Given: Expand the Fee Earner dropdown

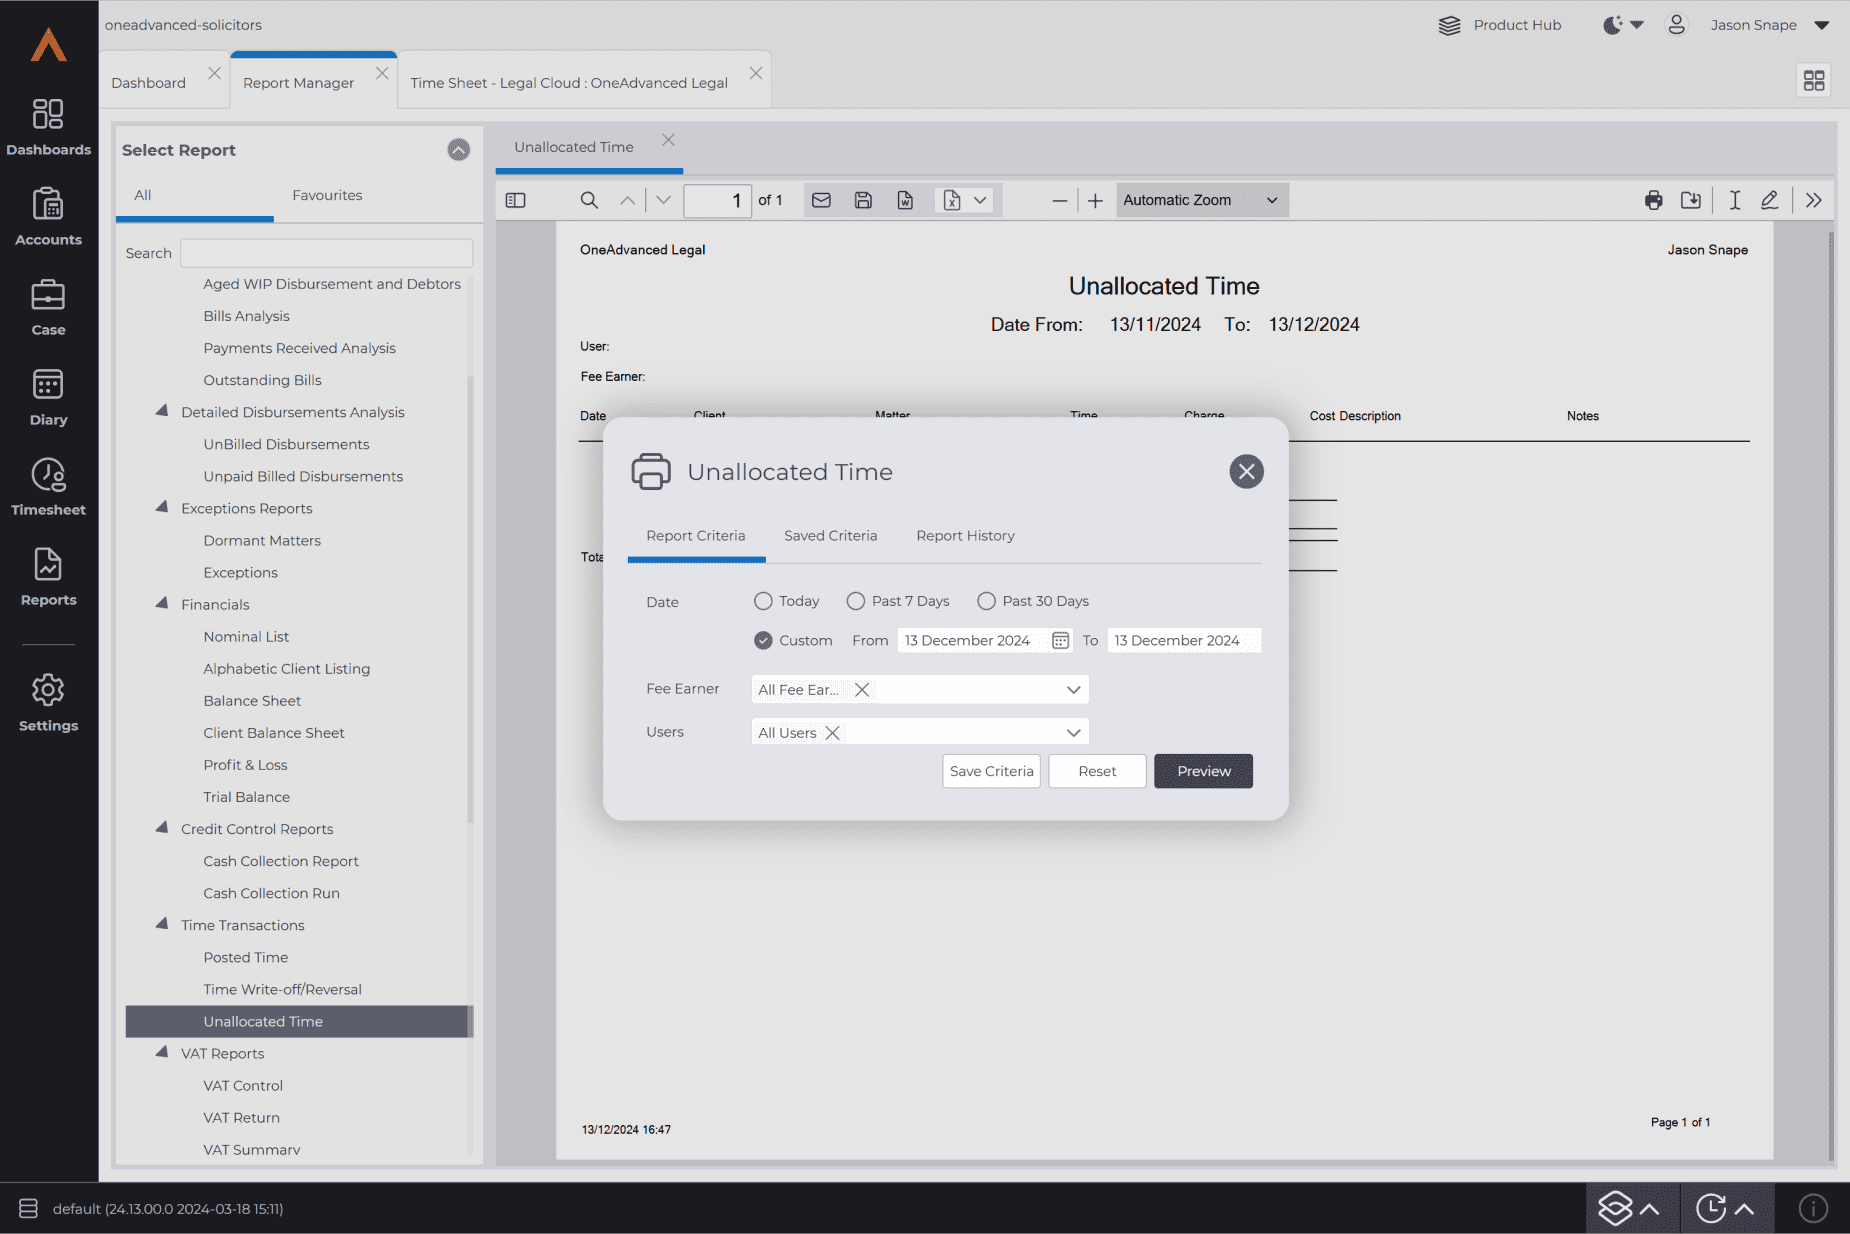Looking at the screenshot, I should pyautogui.click(x=1073, y=689).
